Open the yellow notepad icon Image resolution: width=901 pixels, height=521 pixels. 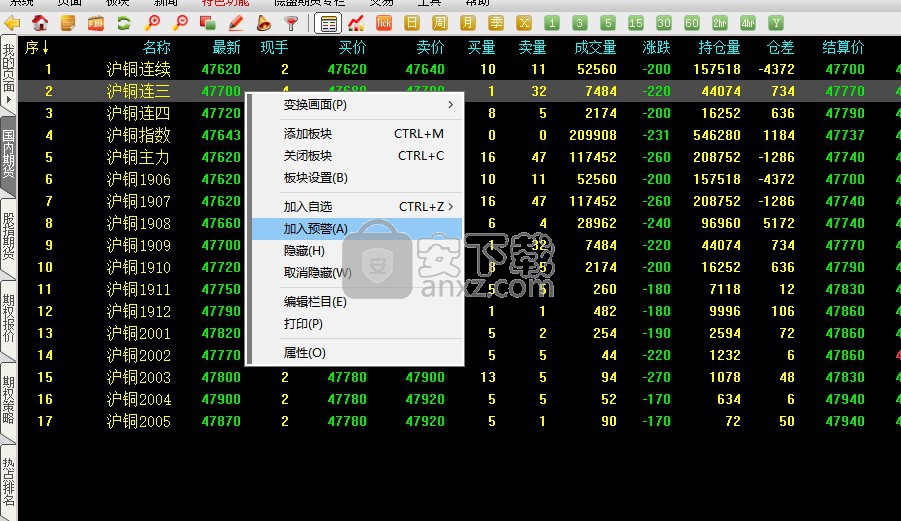click(x=68, y=24)
